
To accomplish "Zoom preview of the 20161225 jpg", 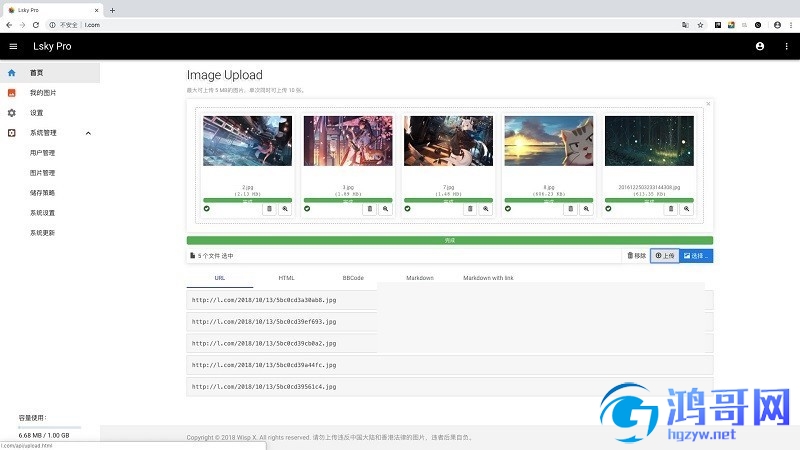I will click(687, 209).
